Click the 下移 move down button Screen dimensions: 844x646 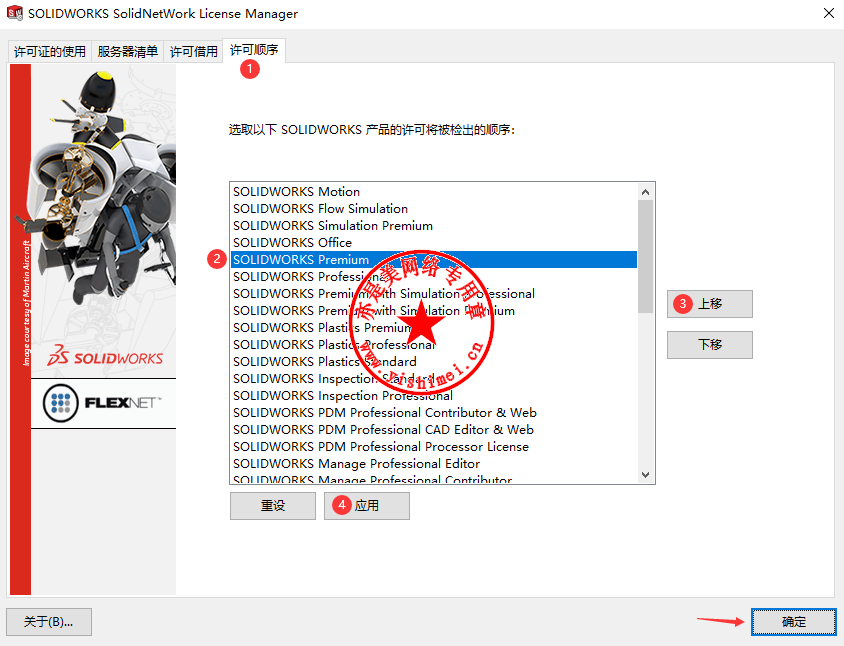click(709, 345)
